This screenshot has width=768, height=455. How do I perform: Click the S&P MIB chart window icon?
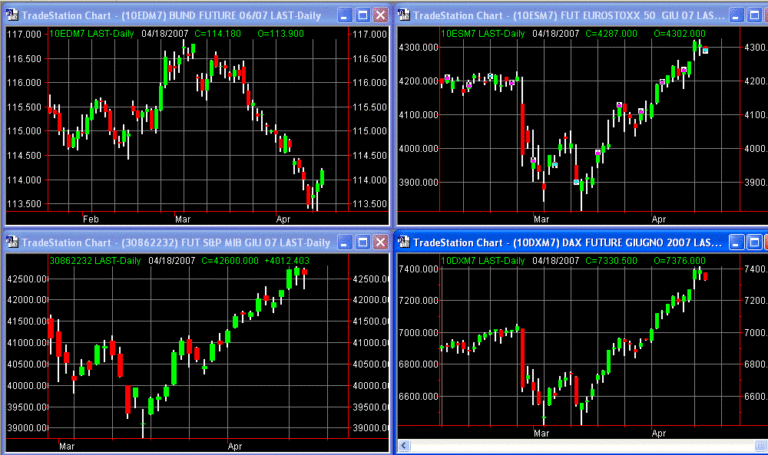(x=11, y=243)
